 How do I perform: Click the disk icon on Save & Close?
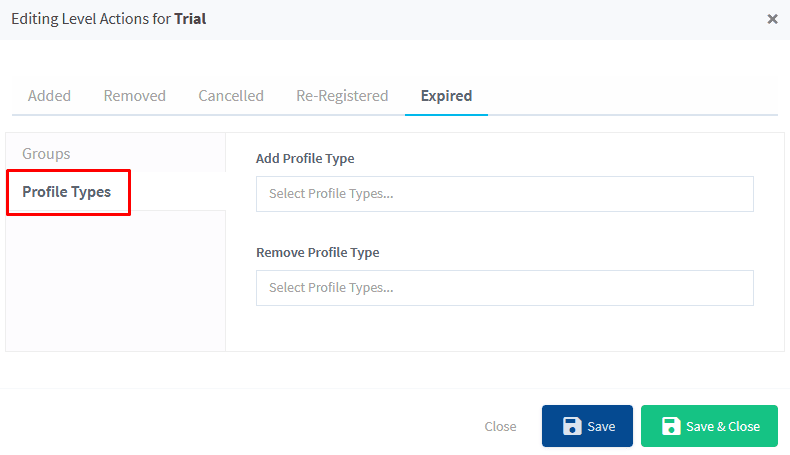pos(671,426)
